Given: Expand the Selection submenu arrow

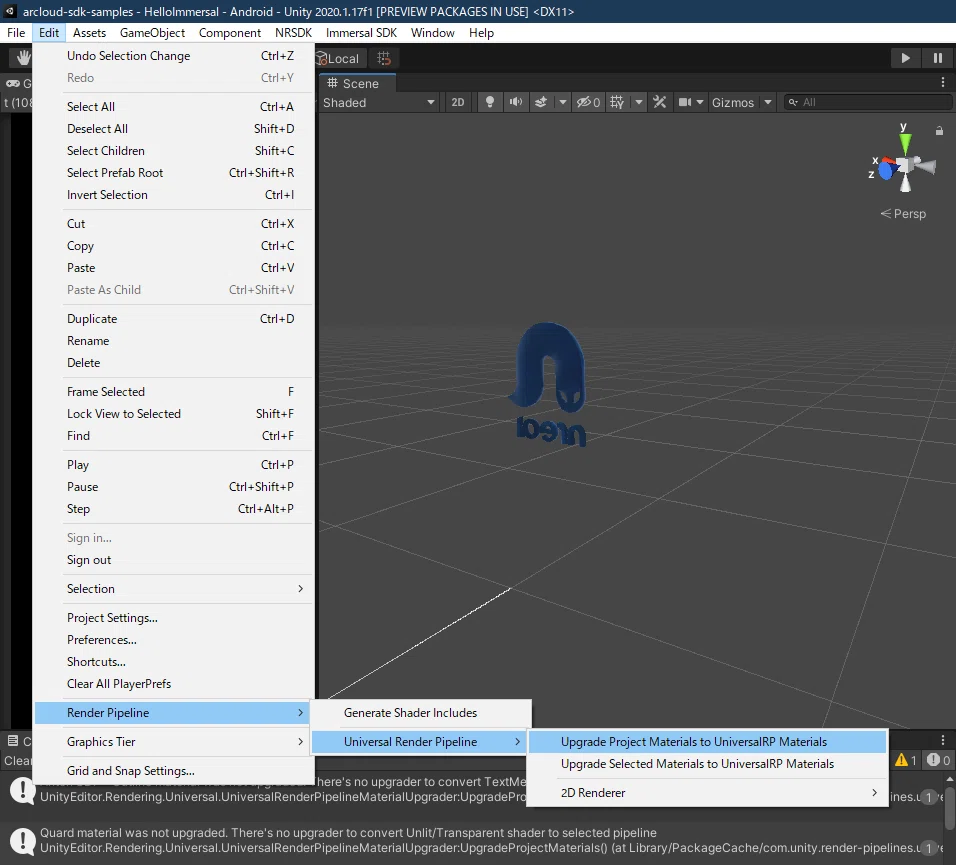Looking at the screenshot, I should pyautogui.click(x=300, y=588).
